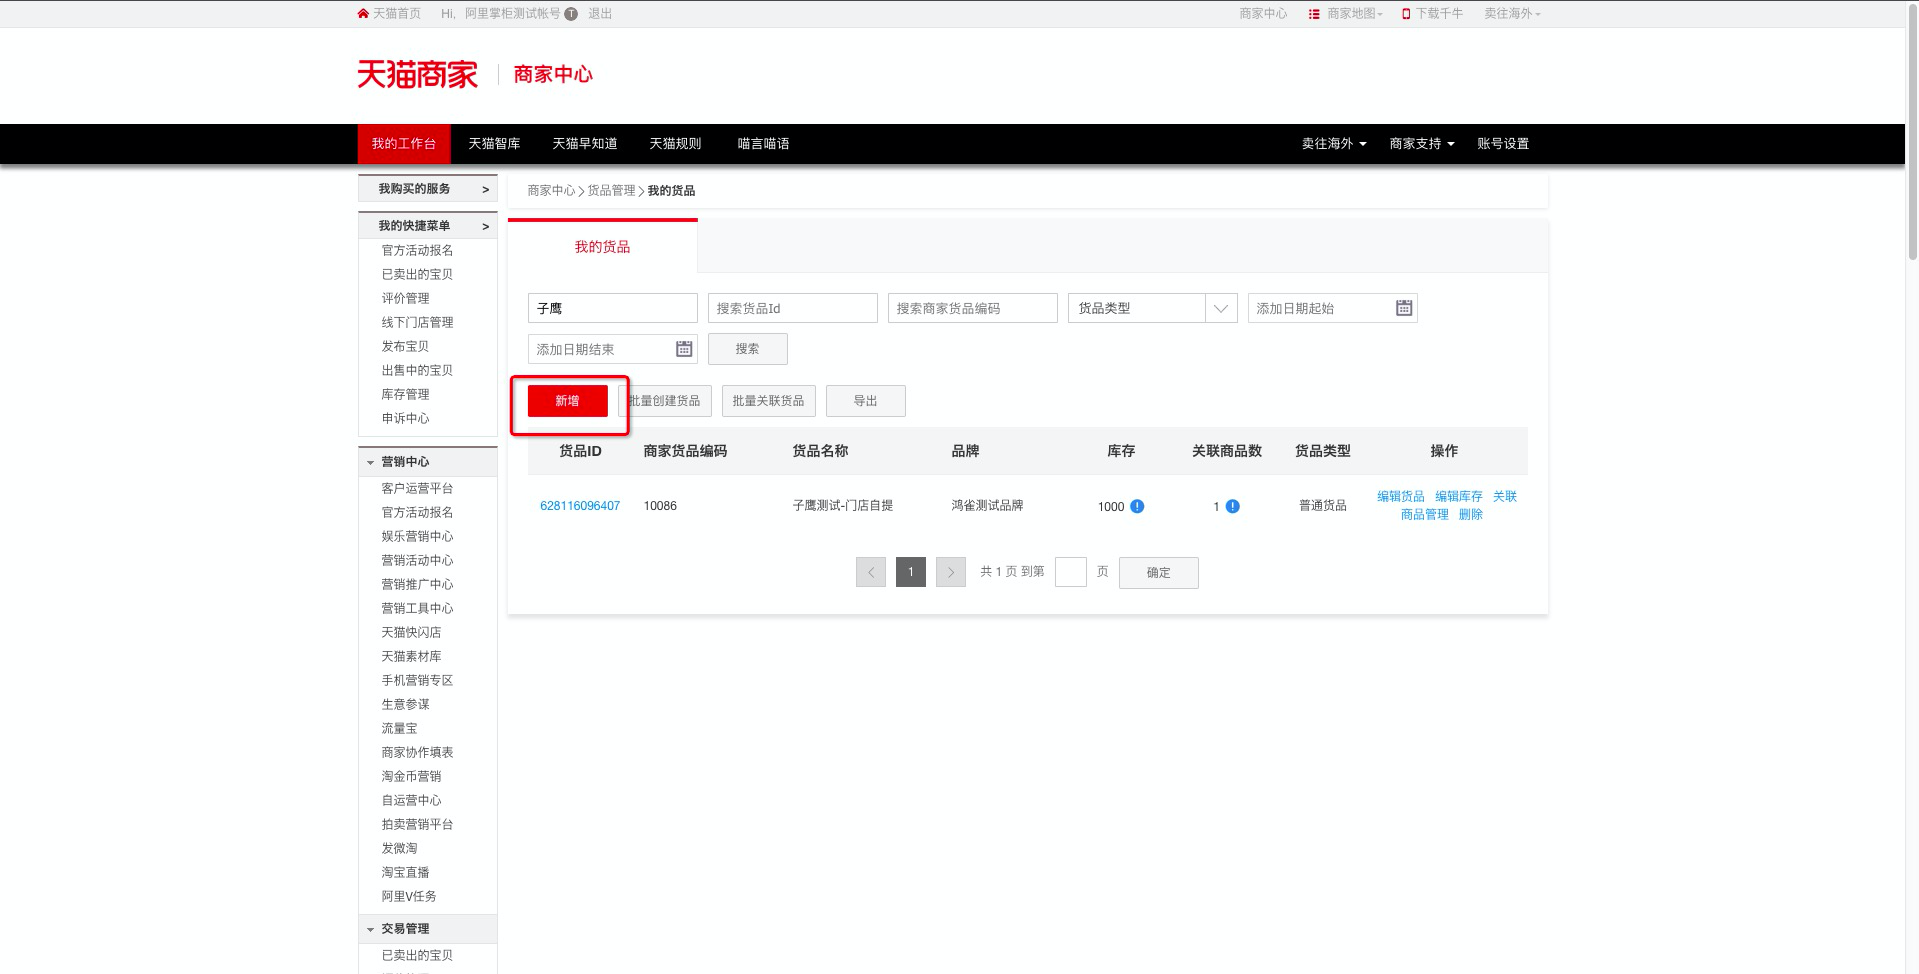Focus the goods name search field containing 子鹰

coord(613,308)
